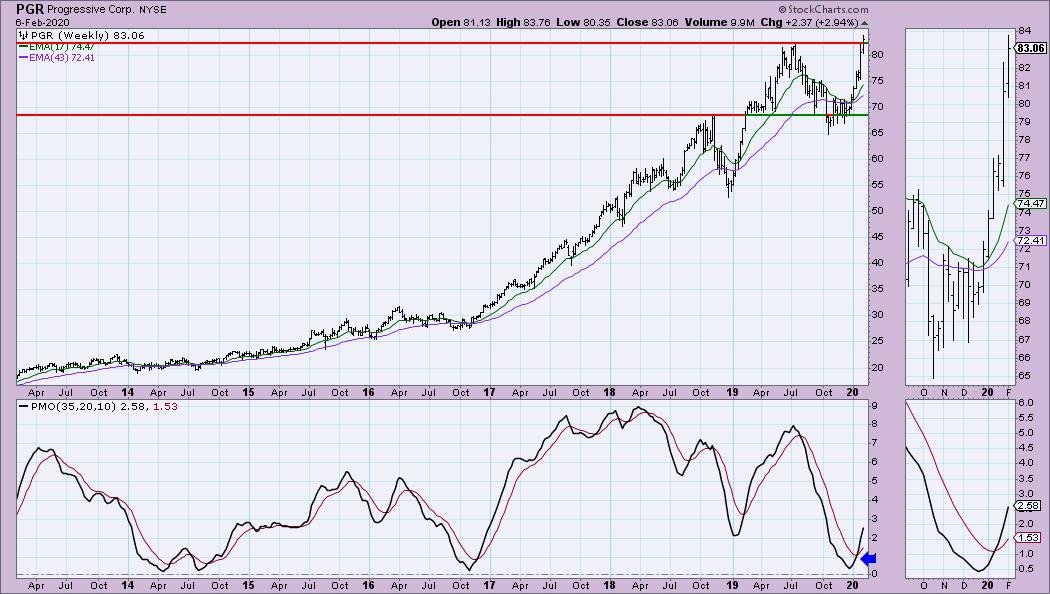Screen dimensions: 1050x594
Task: Click the Chg +2.37 (+2.94%) value
Action: (810, 22)
